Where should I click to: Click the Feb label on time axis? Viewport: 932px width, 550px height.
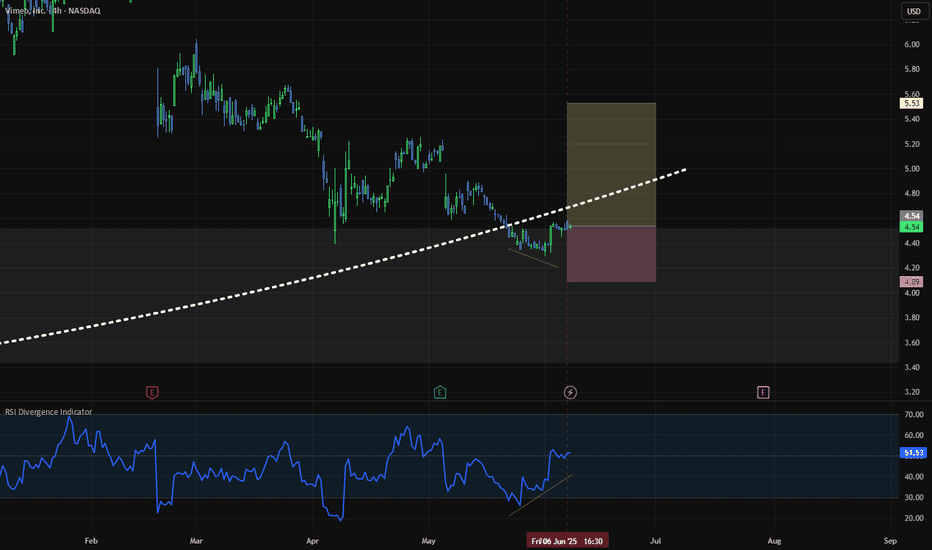[x=91, y=541]
